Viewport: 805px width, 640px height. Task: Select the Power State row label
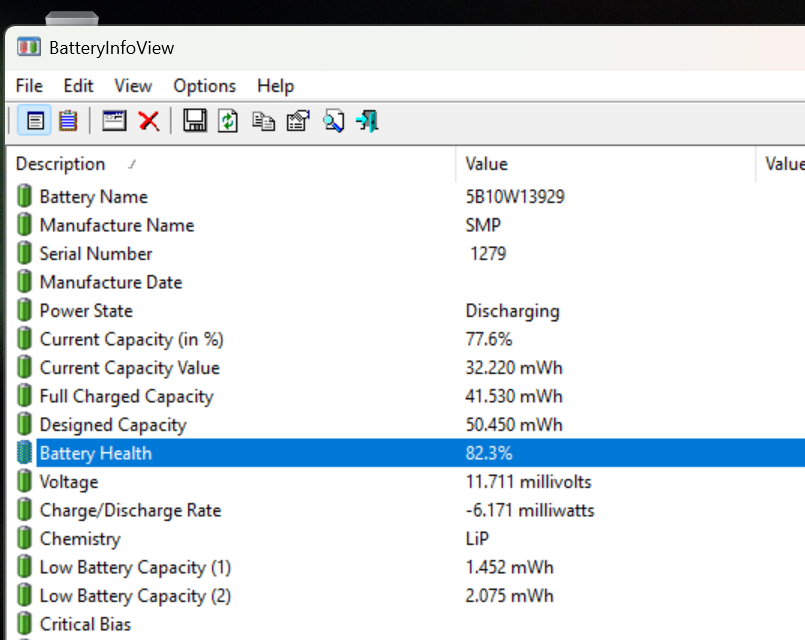[x=86, y=311]
